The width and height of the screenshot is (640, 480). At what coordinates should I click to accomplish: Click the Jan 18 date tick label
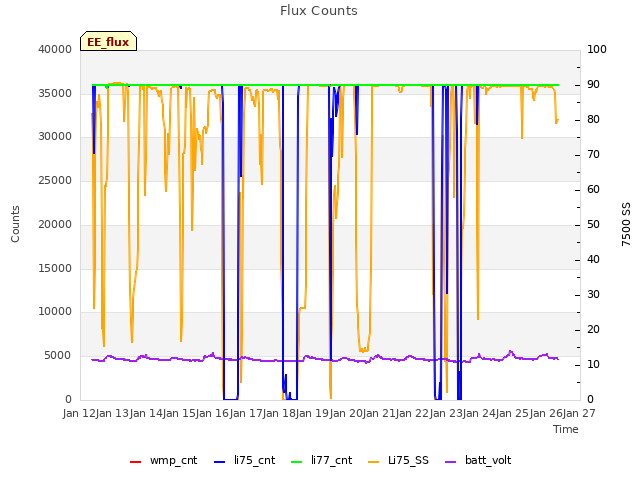point(279,413)
